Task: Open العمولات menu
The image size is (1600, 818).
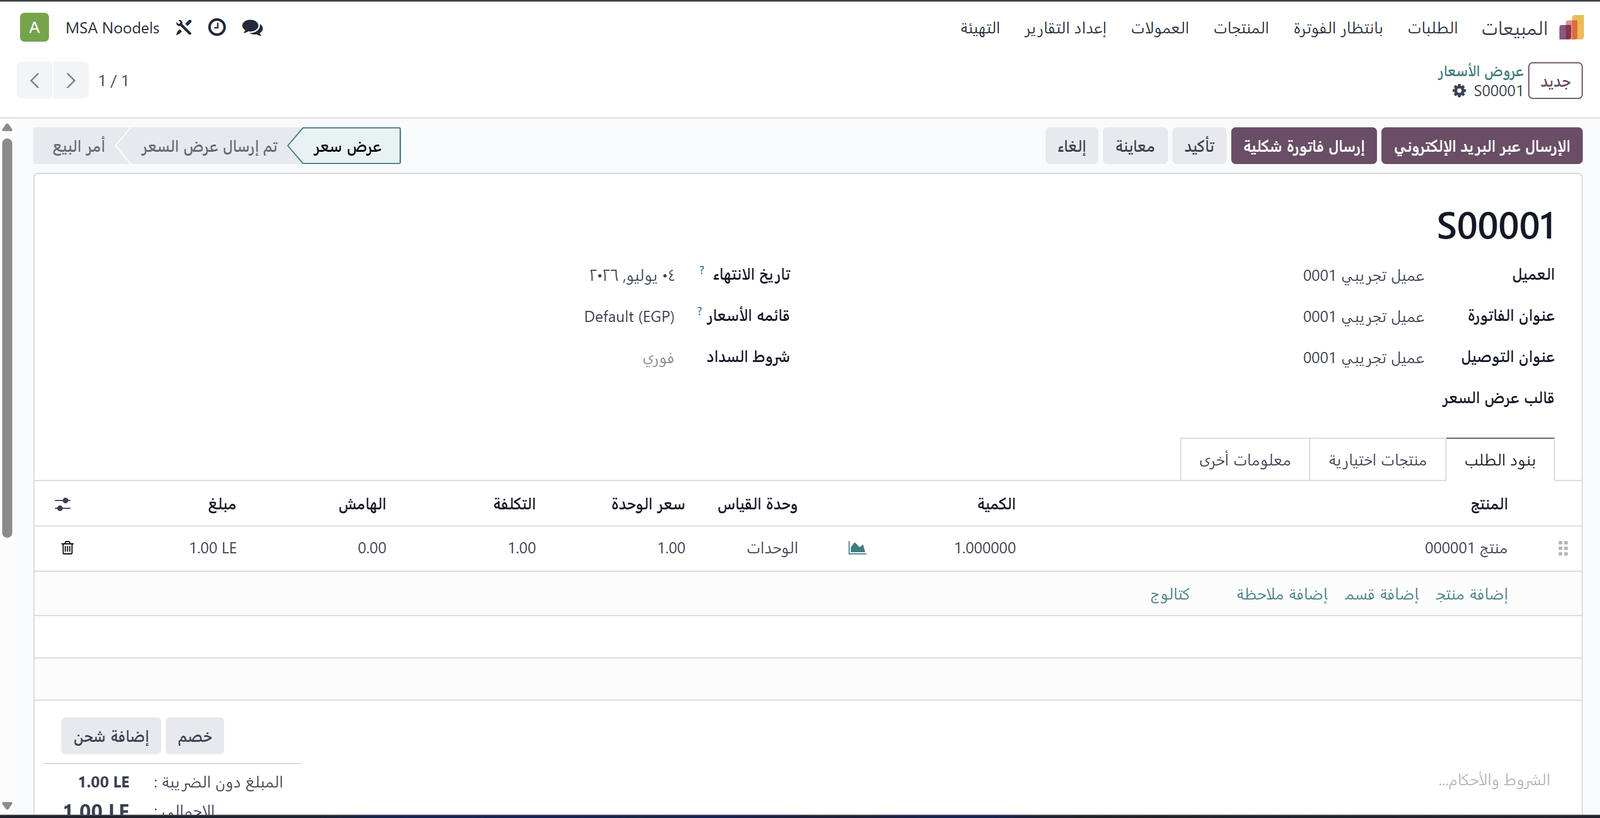Action: (1160, 28)
